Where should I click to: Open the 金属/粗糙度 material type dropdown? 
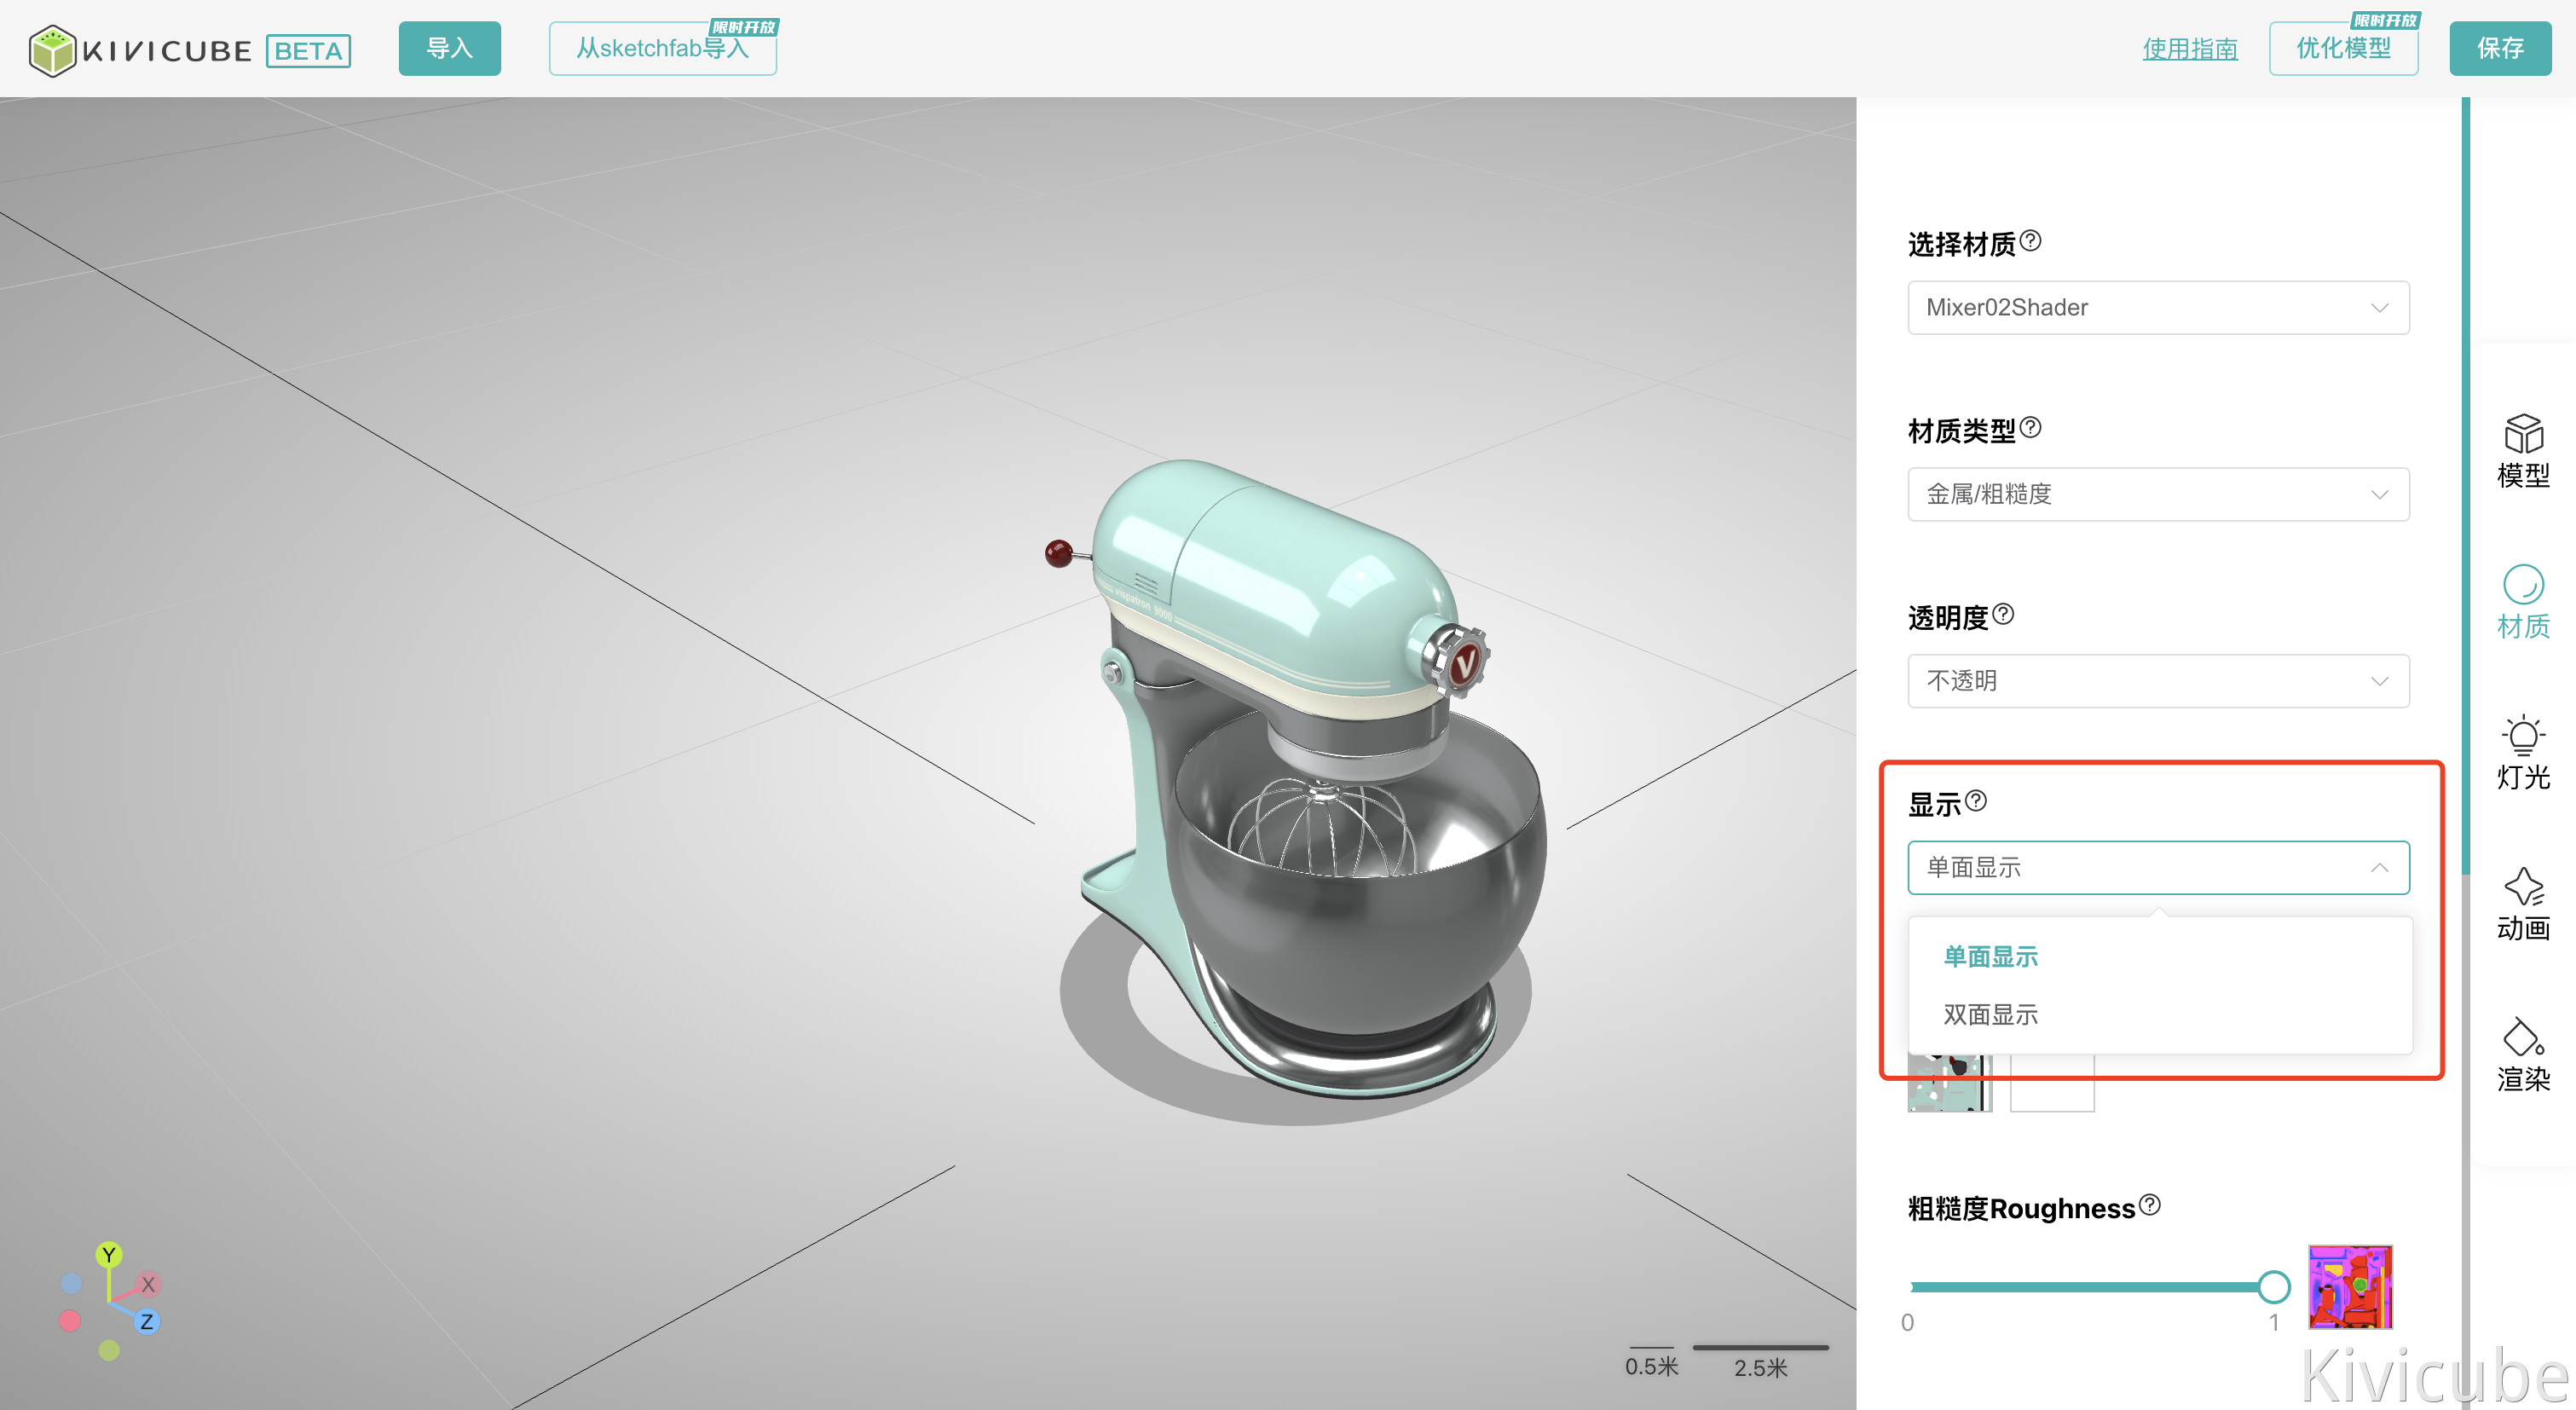point(2158,494)
